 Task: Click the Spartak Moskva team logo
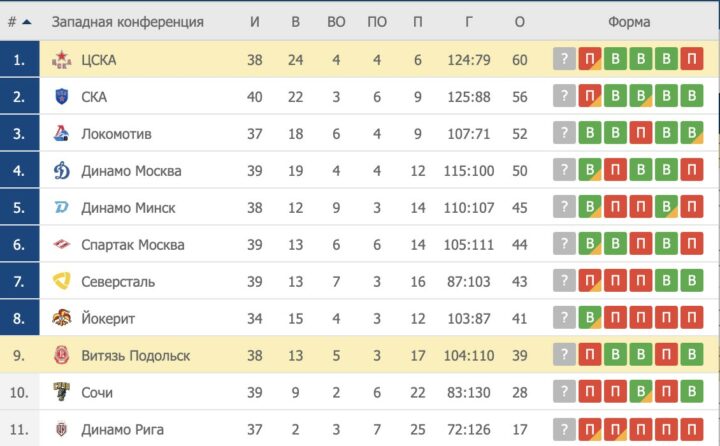[61, 245]
